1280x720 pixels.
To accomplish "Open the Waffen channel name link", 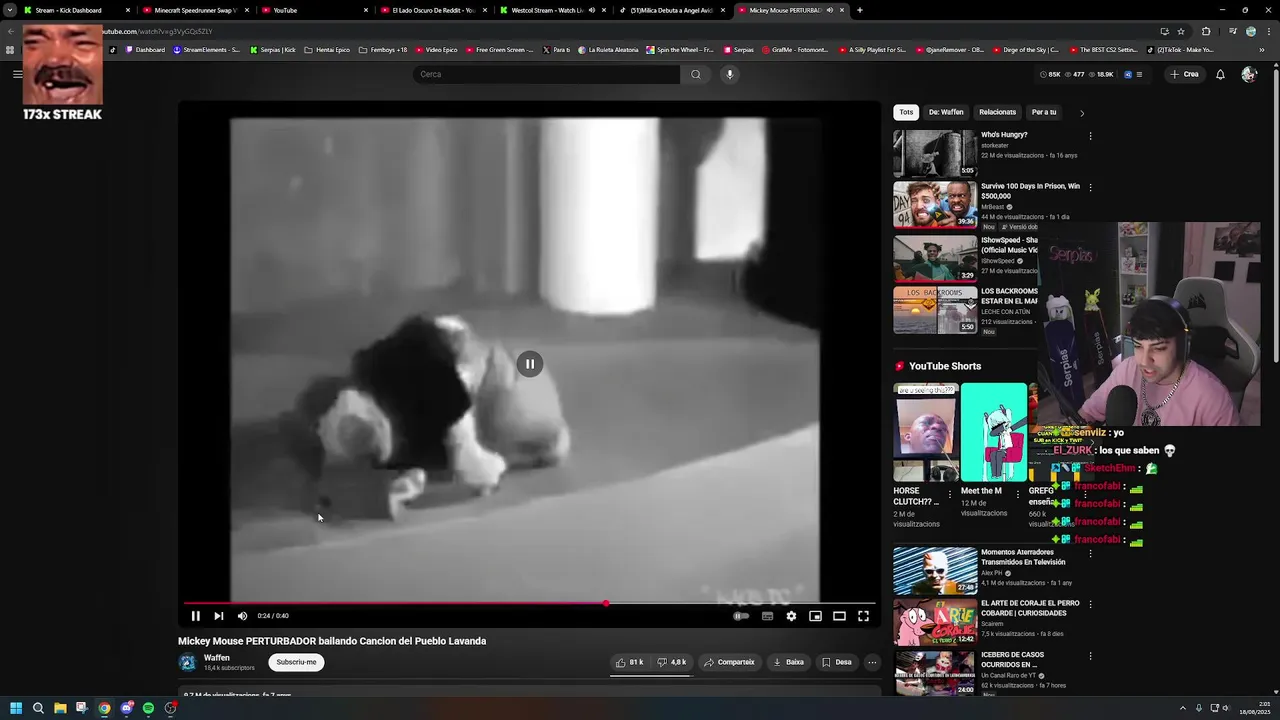I will coord(217,658).
